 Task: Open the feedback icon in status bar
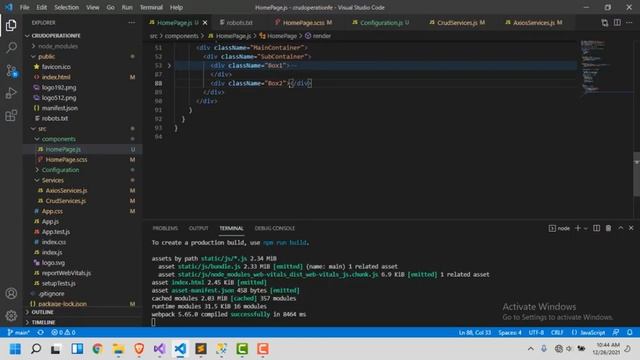616,333
